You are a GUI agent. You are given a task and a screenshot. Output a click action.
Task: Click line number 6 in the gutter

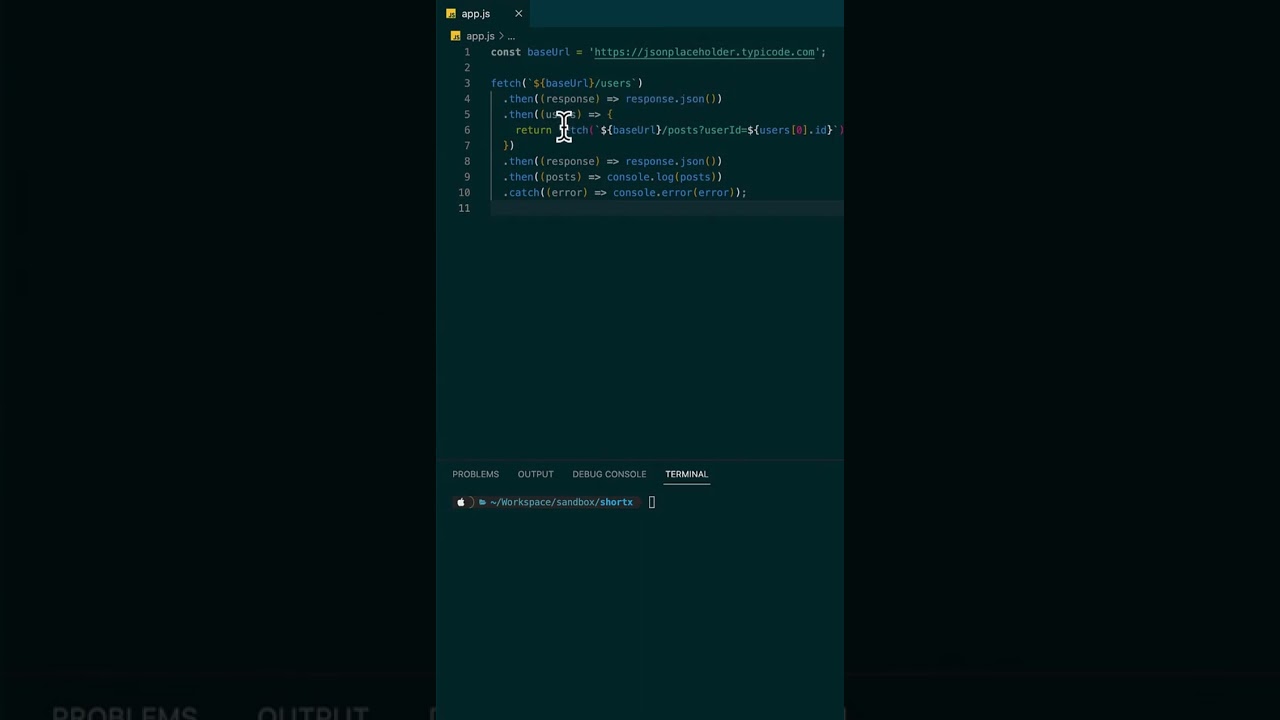pyautogui.click(x=467, y=130)
